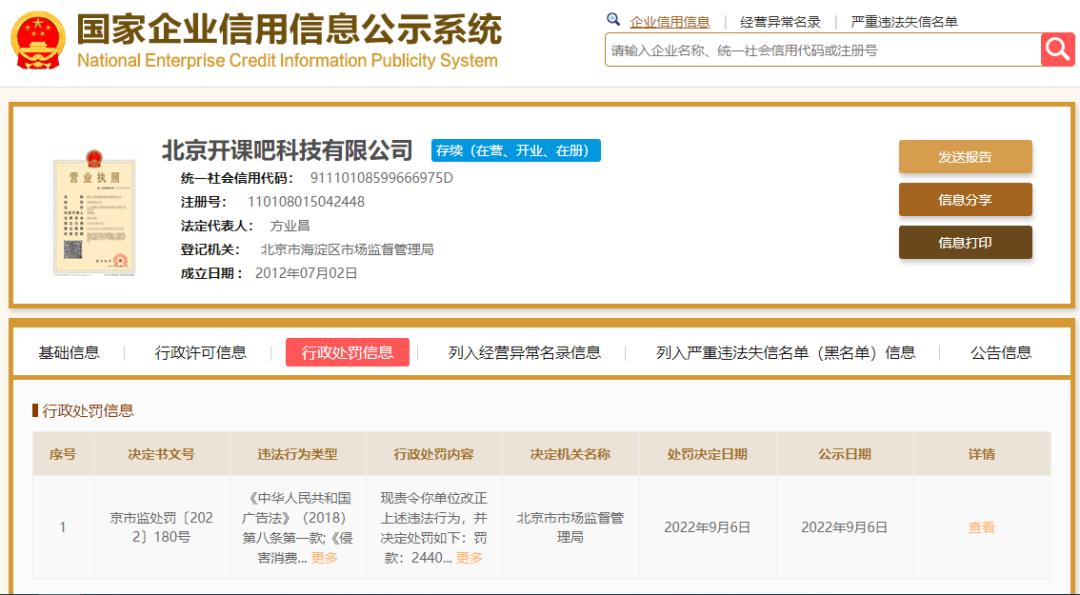Open the business license thumbnail image
This screenshot has width=1080, height=595.
click(94, 213)
